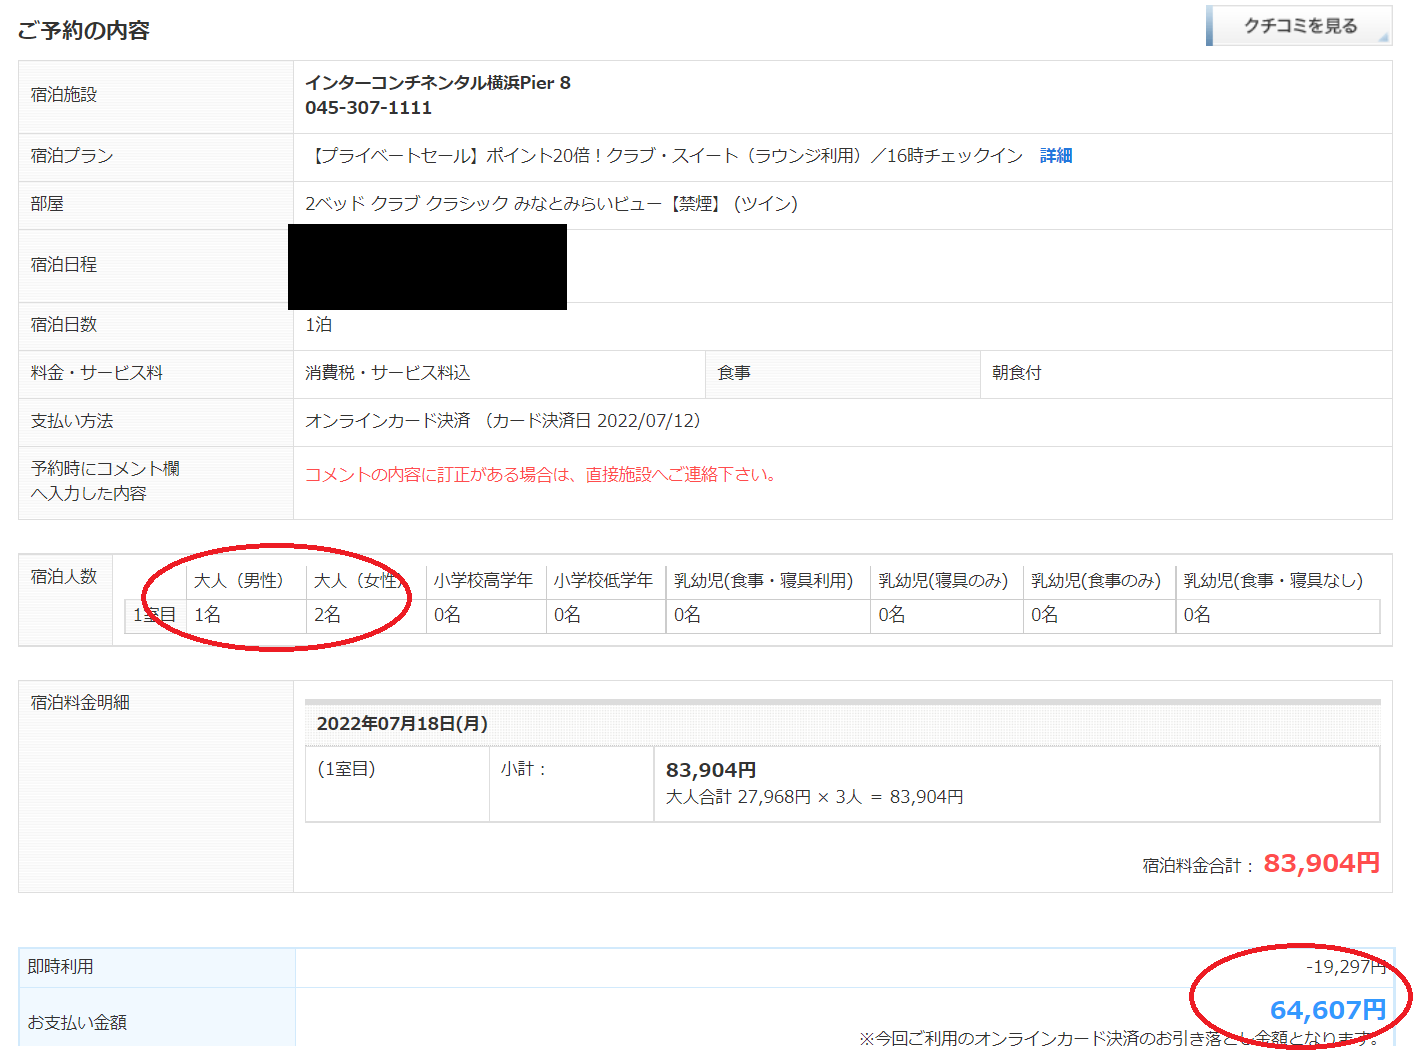The width and height of the screenshot is (1413, 1053).
Task: Click the 食事 cell label
Action: 734,373
